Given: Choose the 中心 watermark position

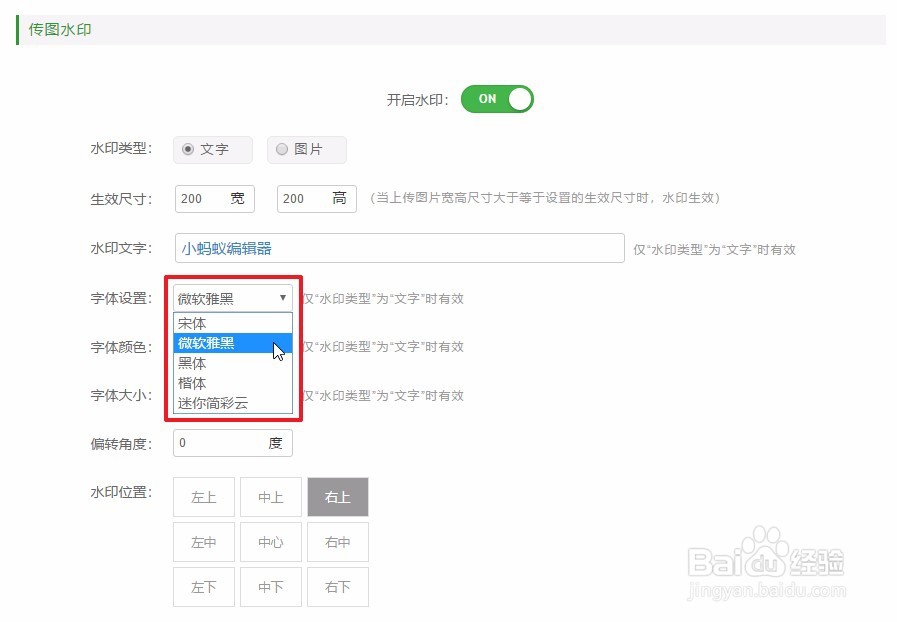Looking at the screenshot, I should coord(270,542).
